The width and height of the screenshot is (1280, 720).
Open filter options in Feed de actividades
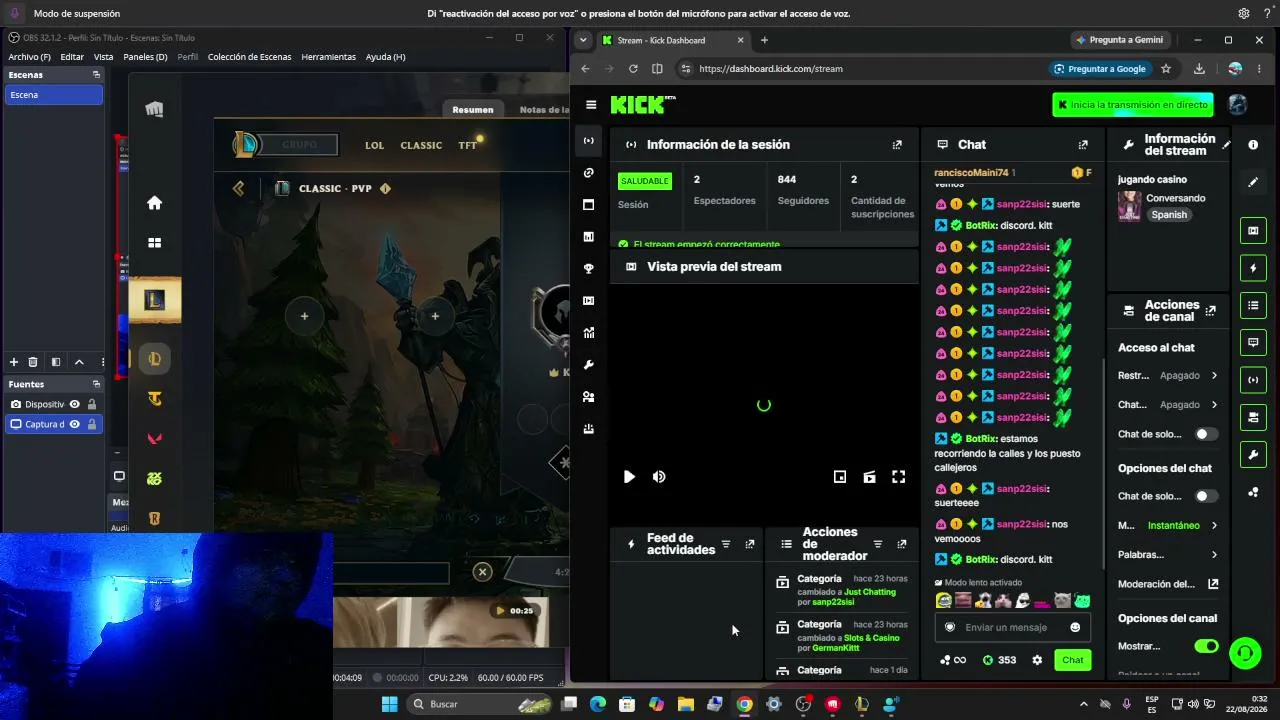(726, 544)
